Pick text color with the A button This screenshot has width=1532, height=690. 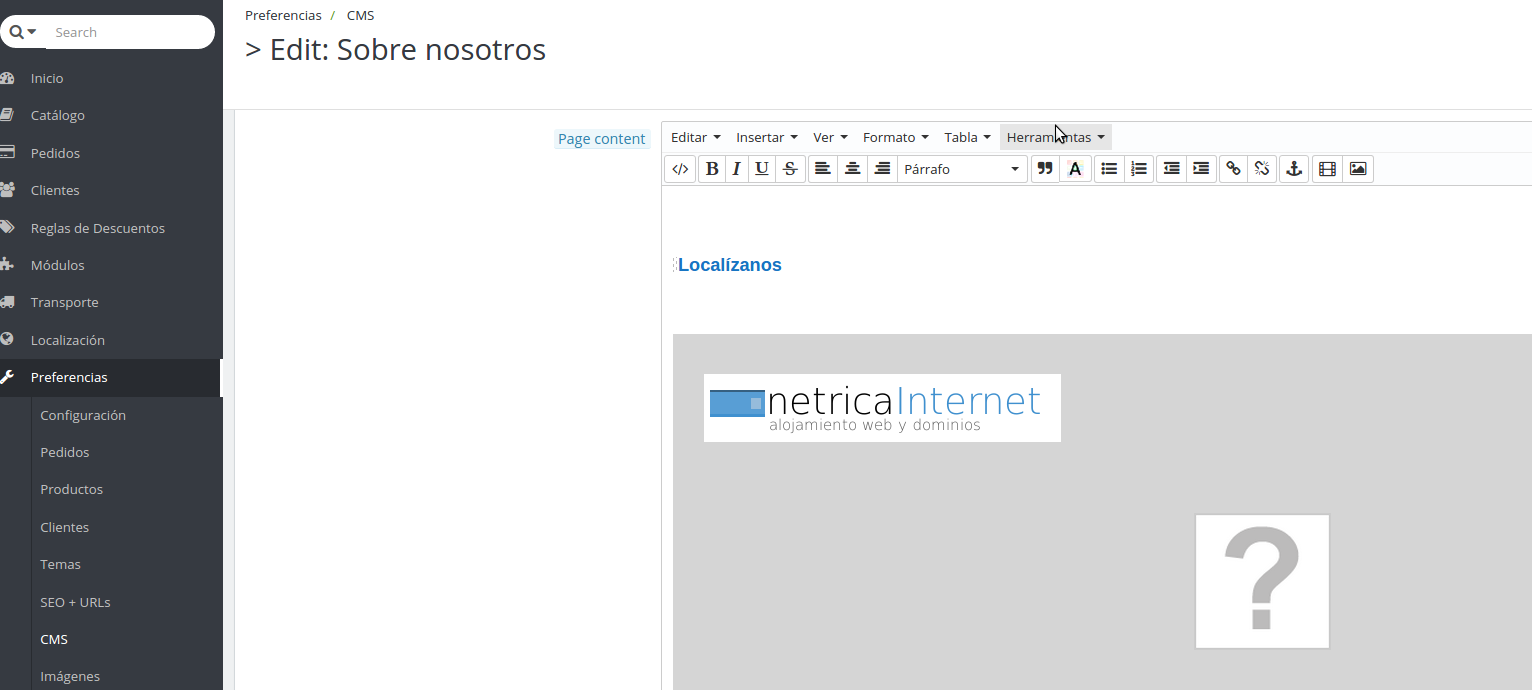[x=1075, y=169]
